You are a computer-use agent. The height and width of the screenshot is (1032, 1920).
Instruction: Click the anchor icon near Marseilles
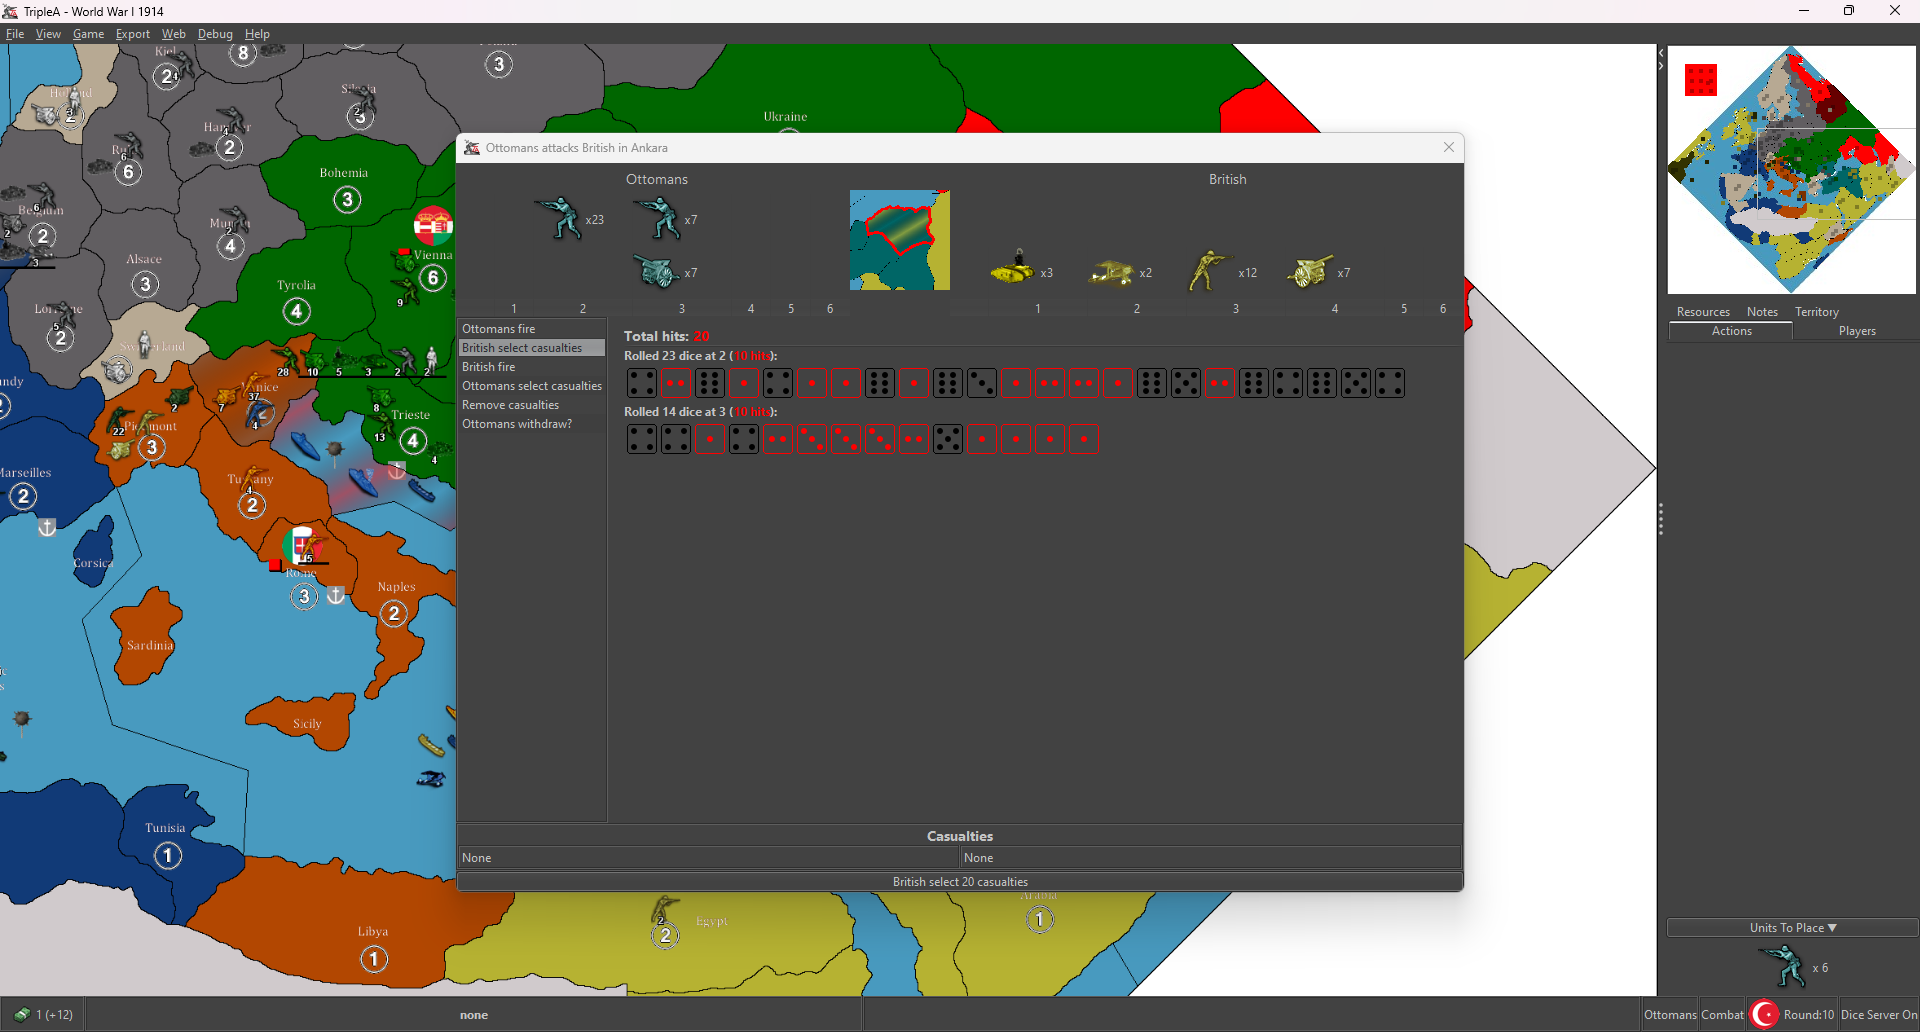(47, 527)
